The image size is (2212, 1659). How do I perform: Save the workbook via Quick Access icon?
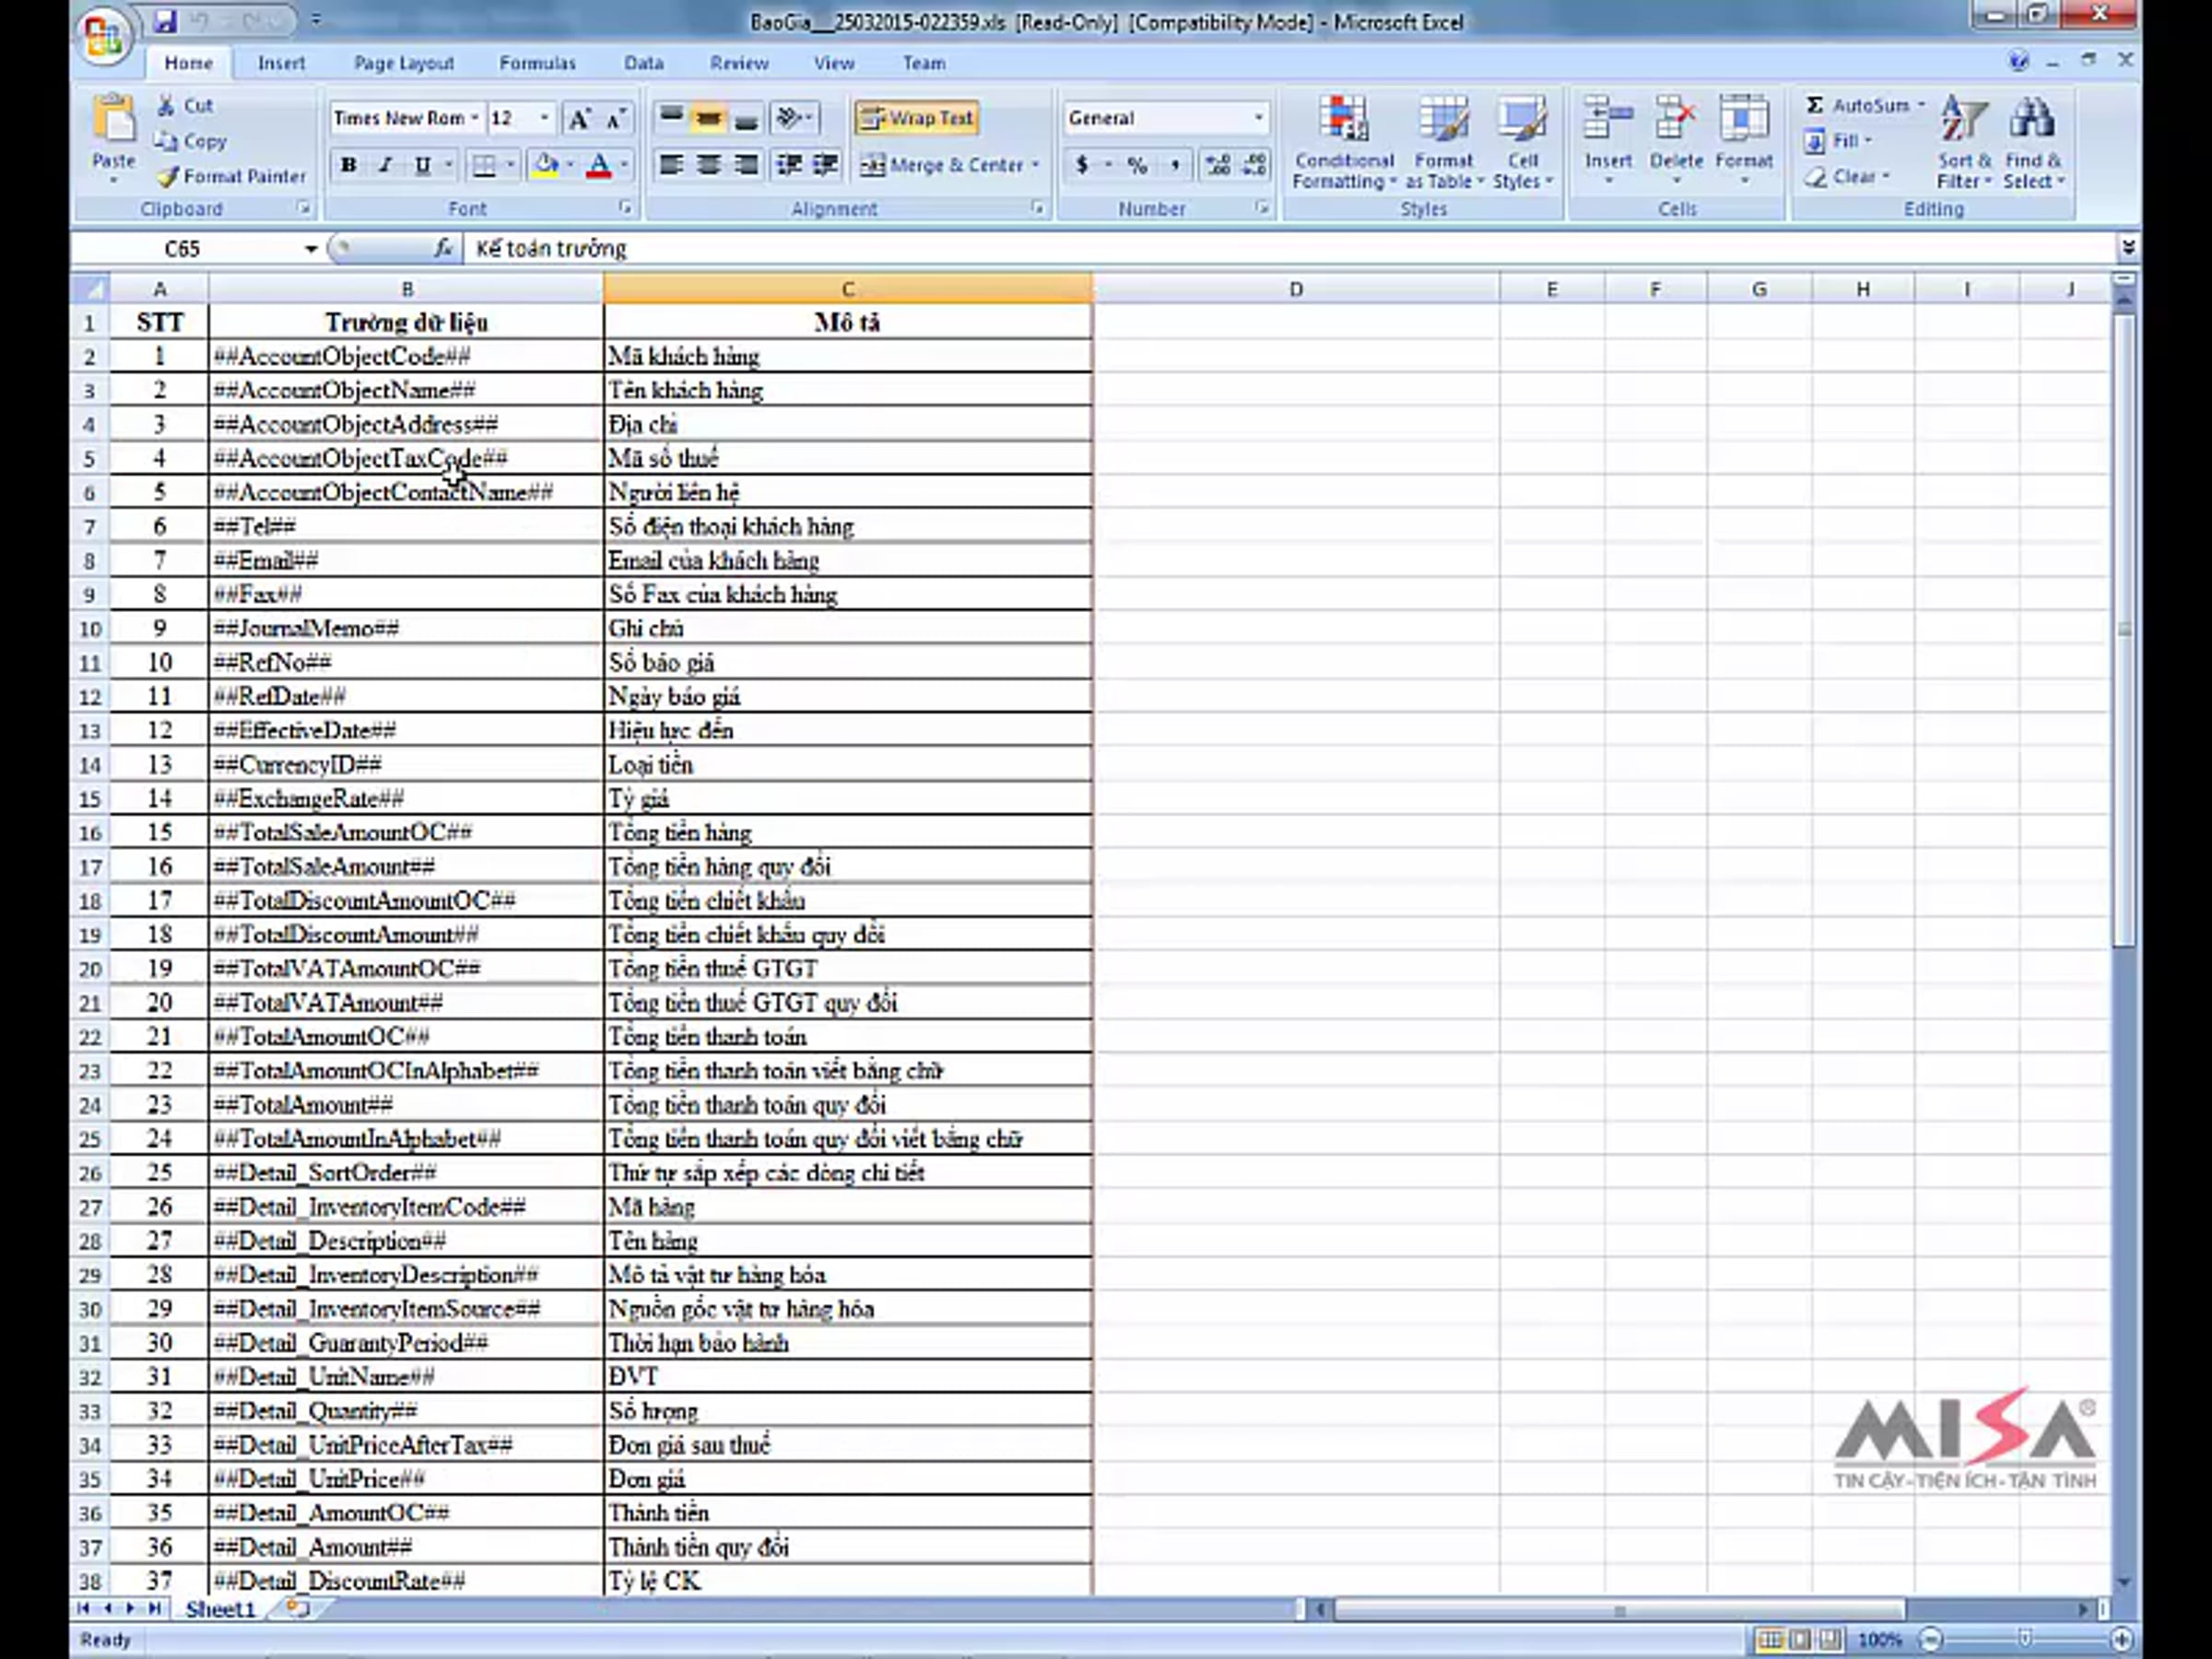[x=165, y=21]
